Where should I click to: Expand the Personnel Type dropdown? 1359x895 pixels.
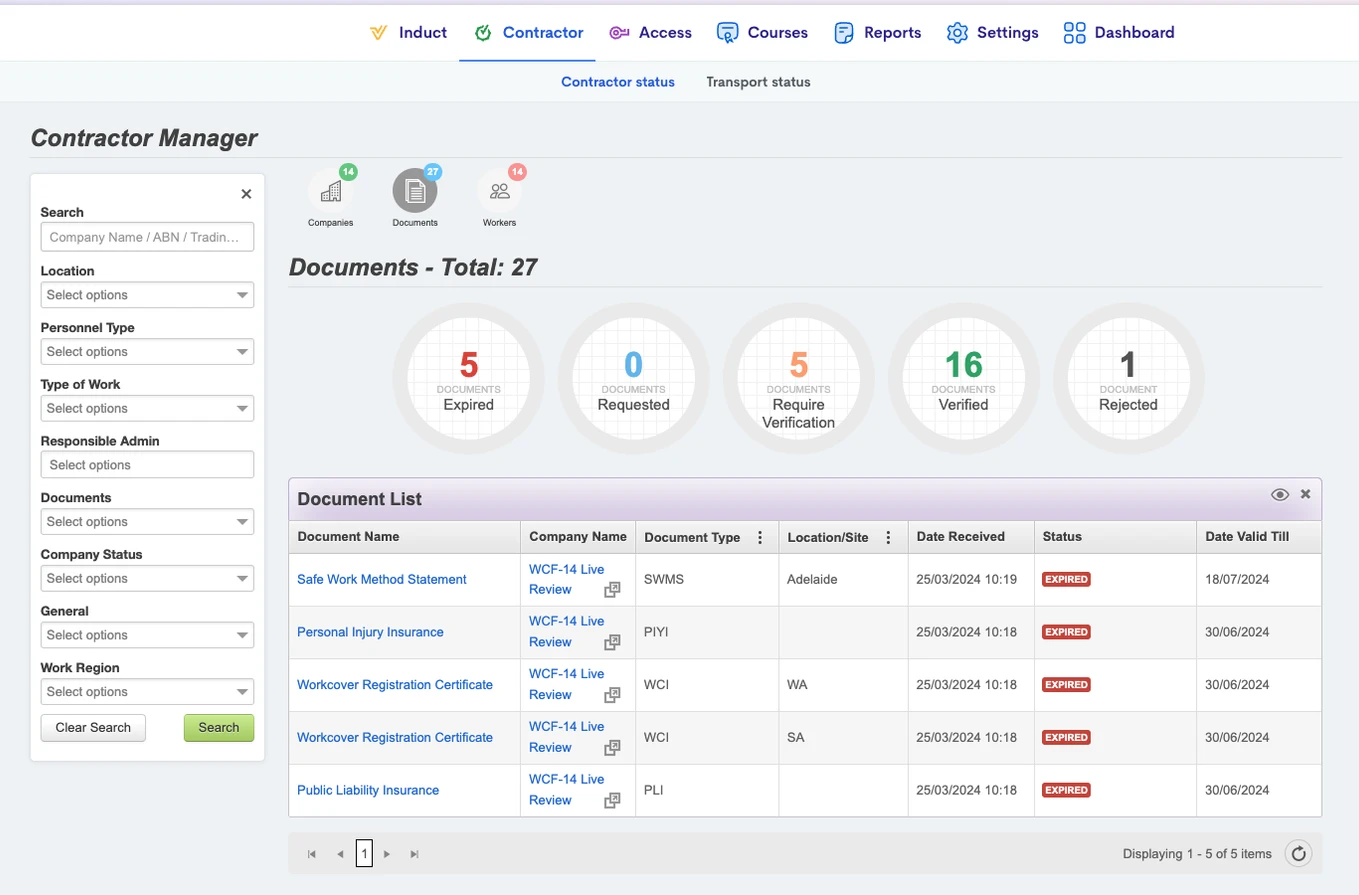click(147, 352)
